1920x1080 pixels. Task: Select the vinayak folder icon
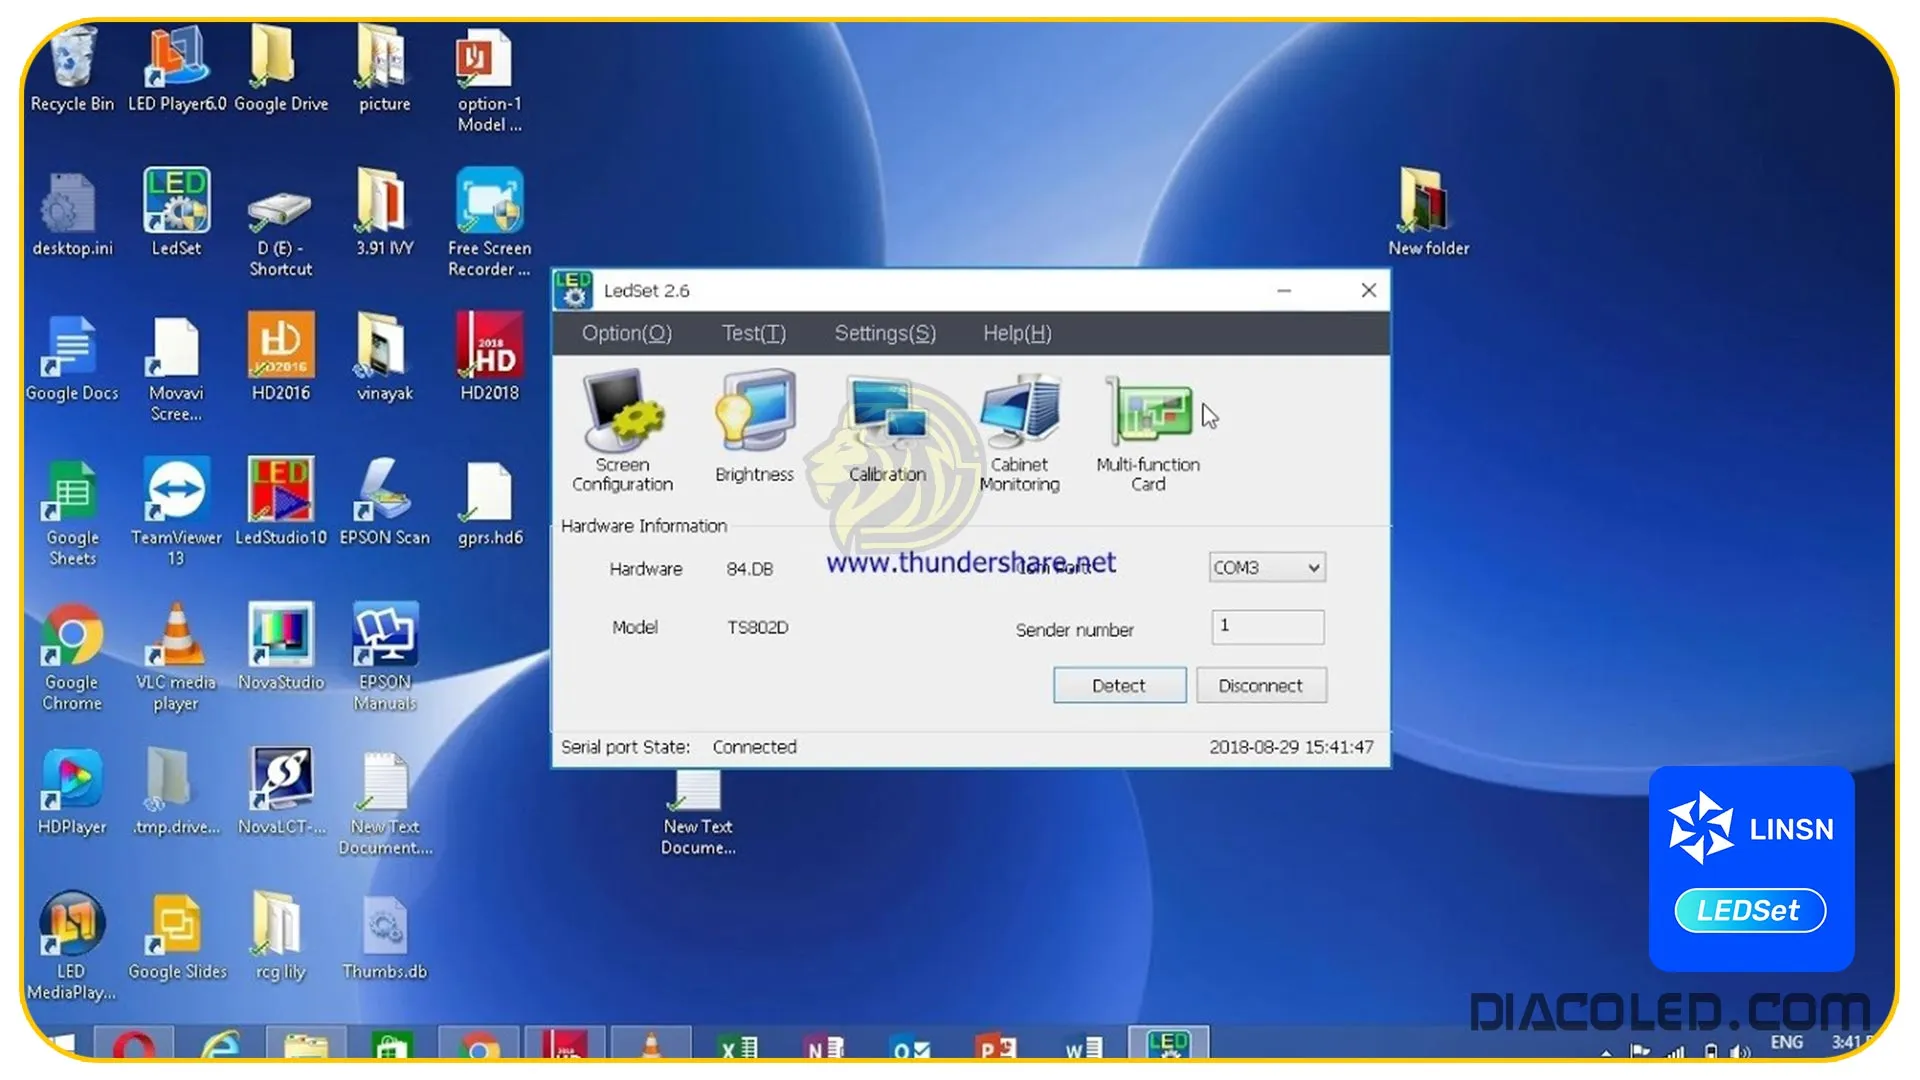tap(384, 358)
